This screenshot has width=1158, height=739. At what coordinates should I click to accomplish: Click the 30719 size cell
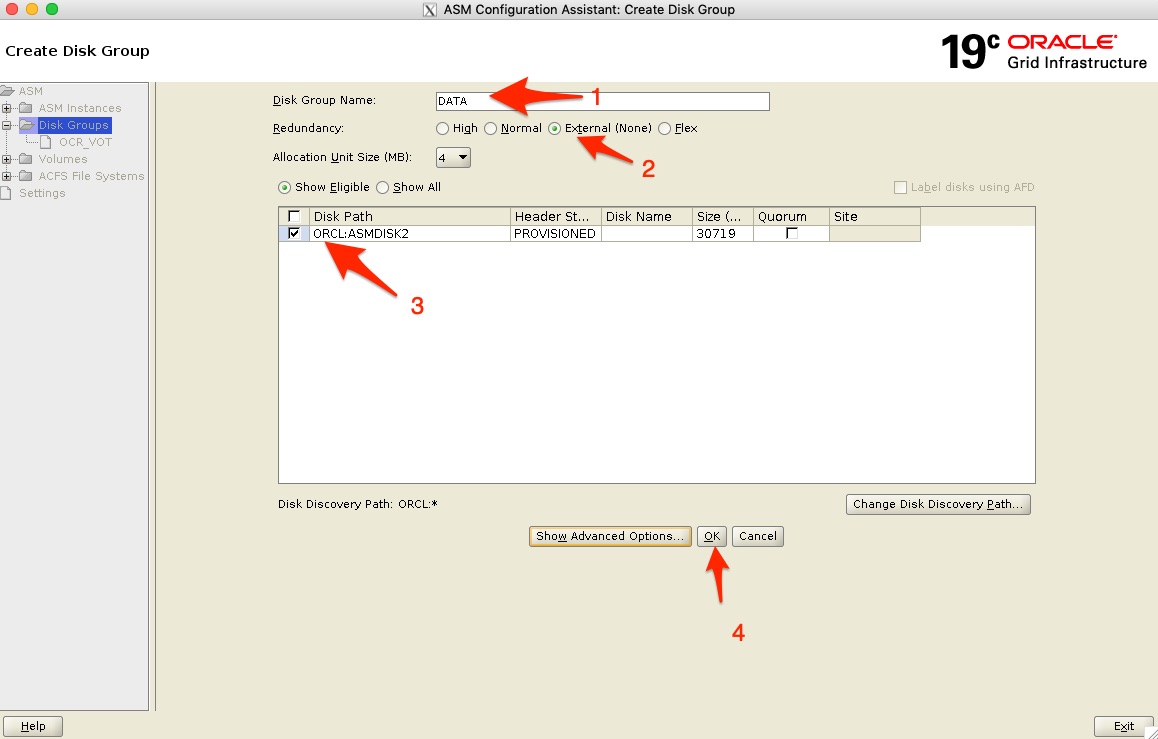point(723,233)
